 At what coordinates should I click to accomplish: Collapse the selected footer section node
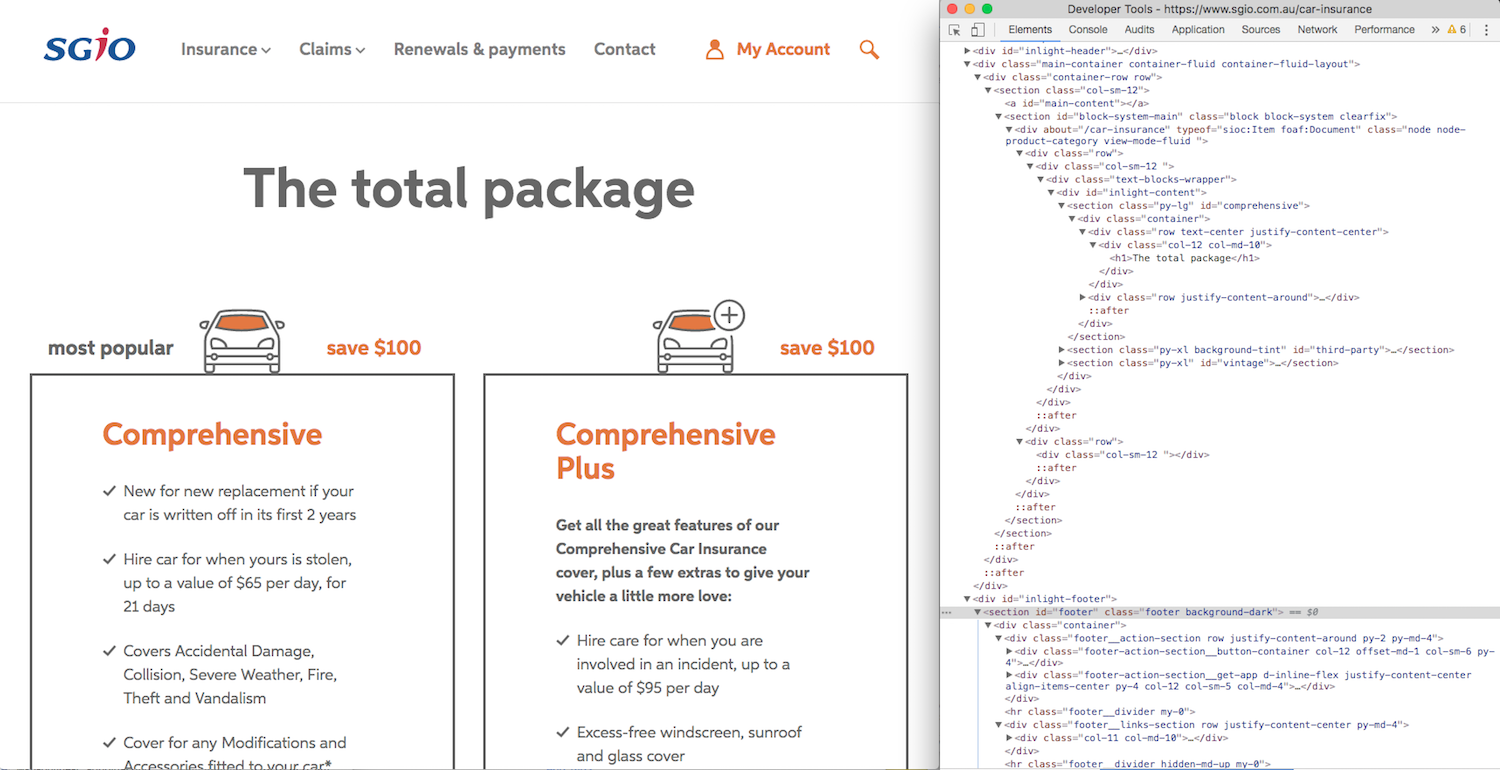pos(977,612)
